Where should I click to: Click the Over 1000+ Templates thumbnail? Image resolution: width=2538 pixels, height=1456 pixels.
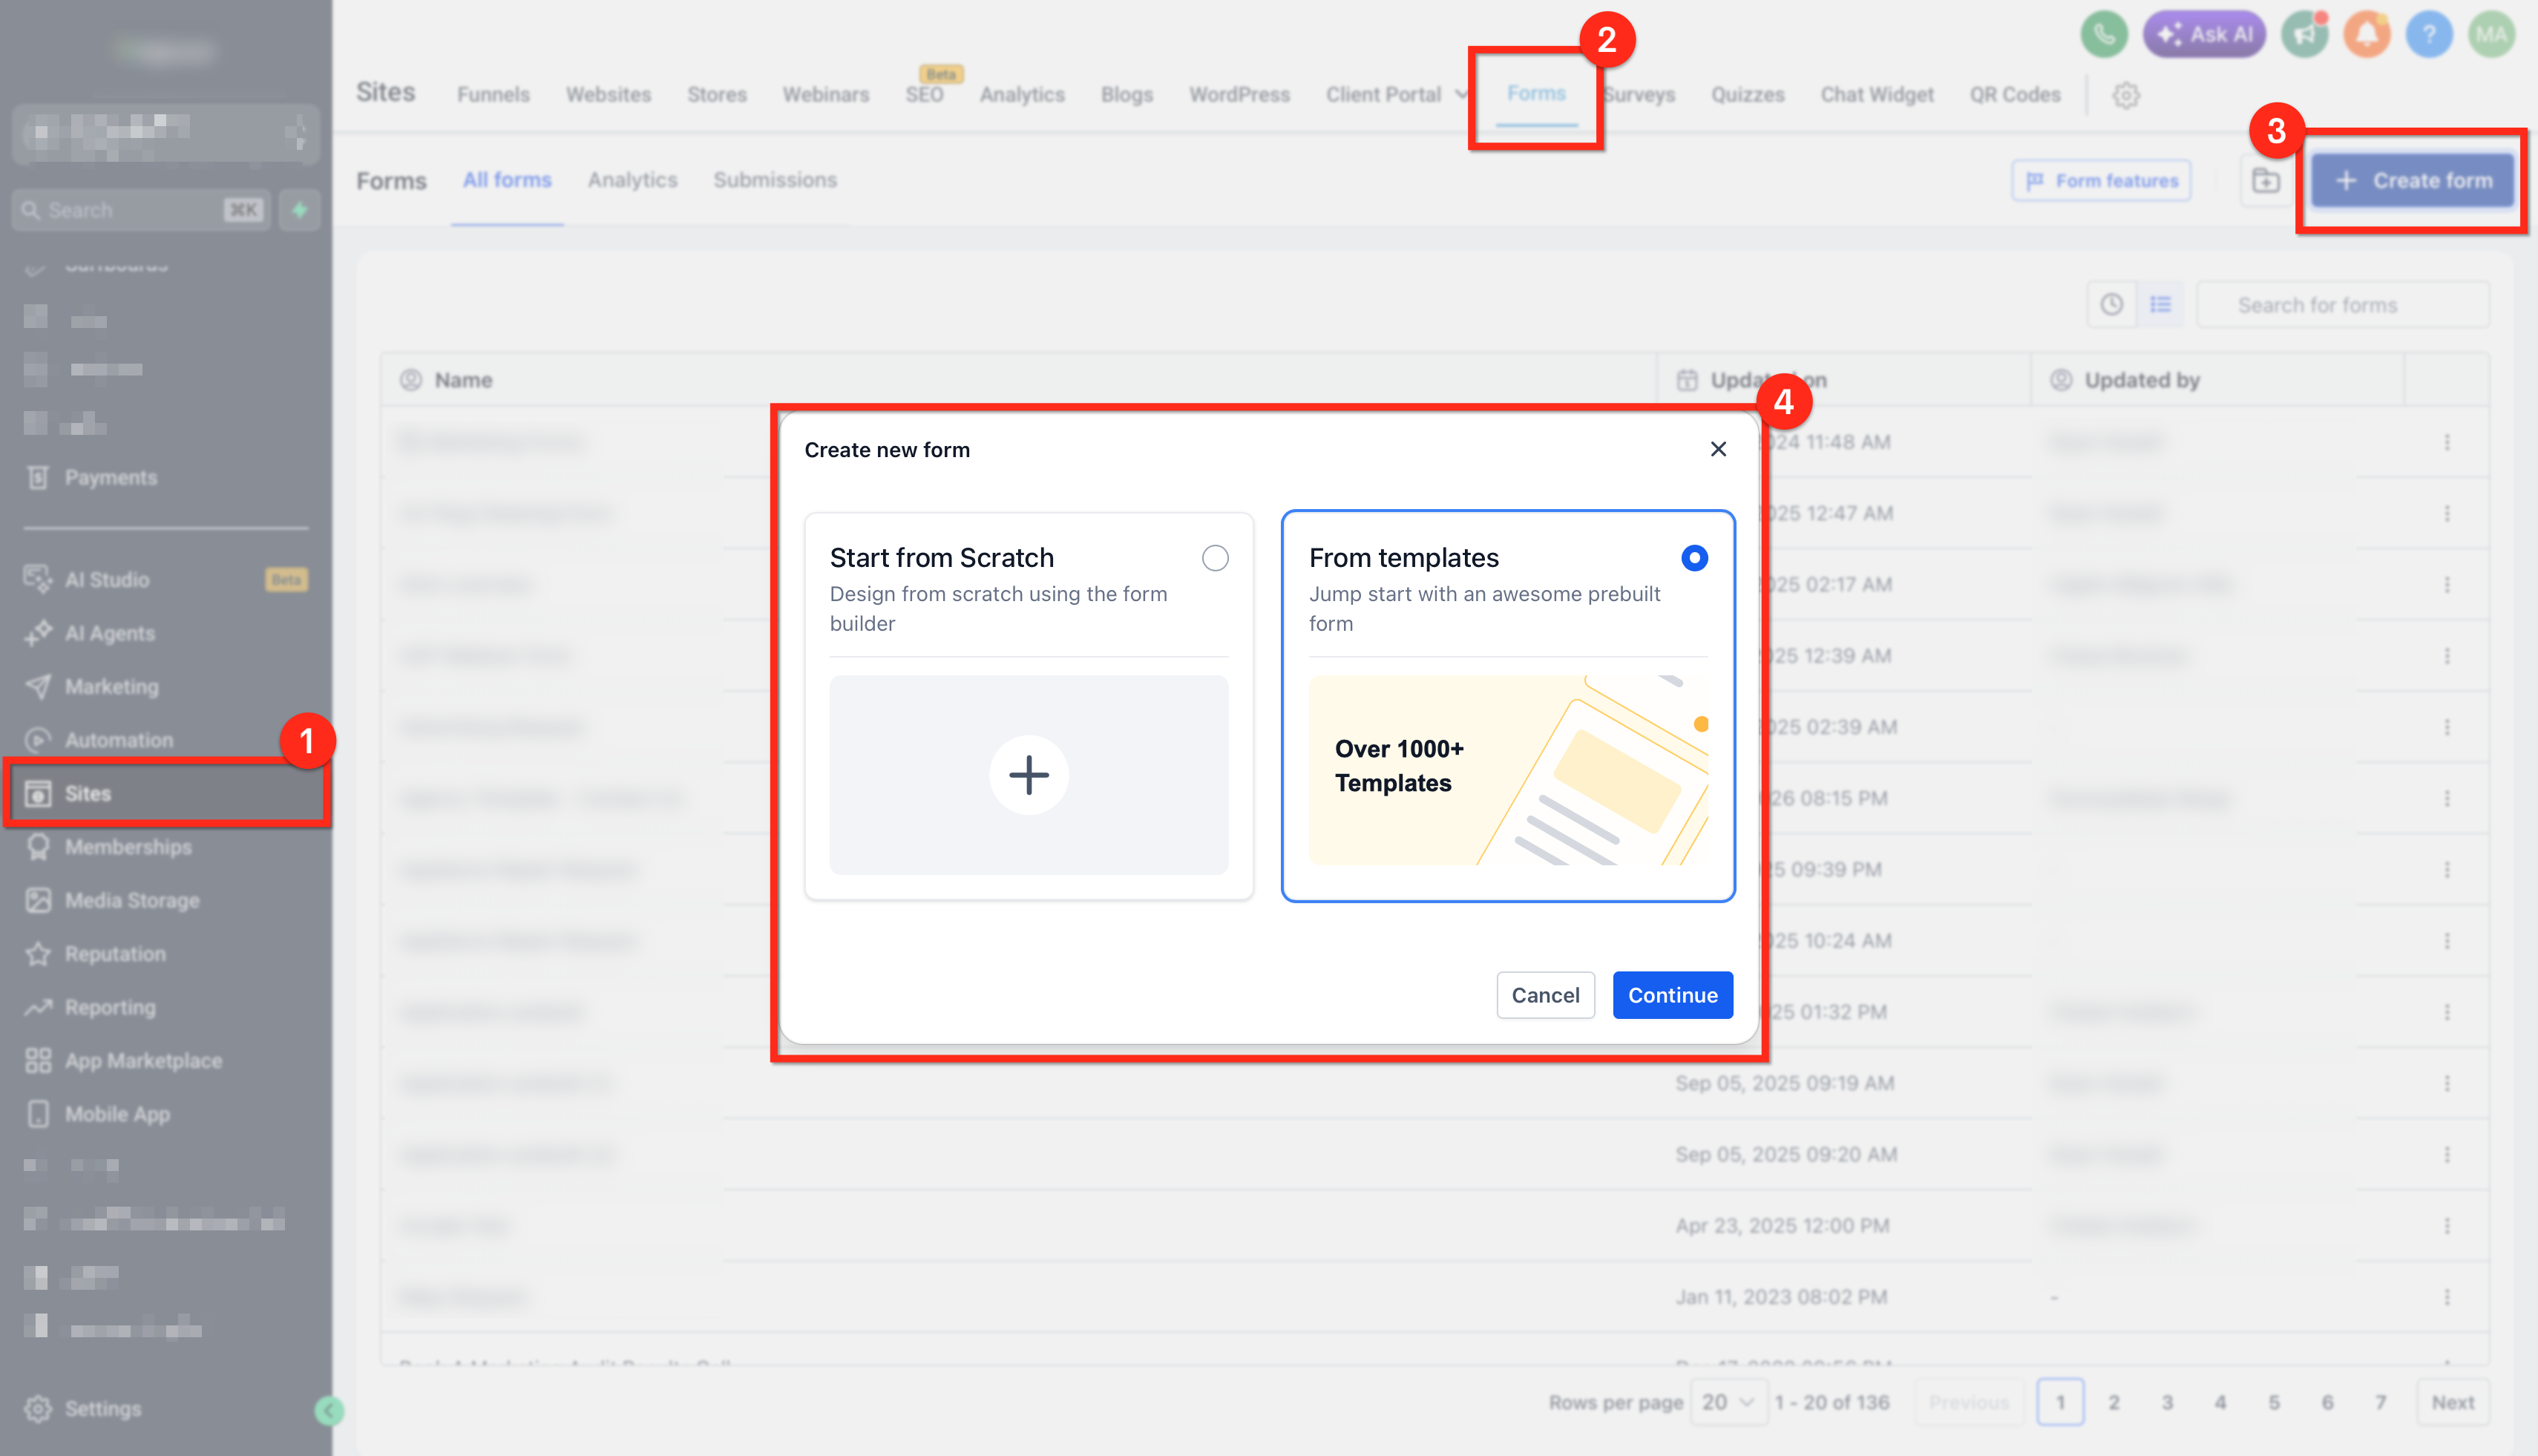pyautogui.click(x=1508, y=770)
